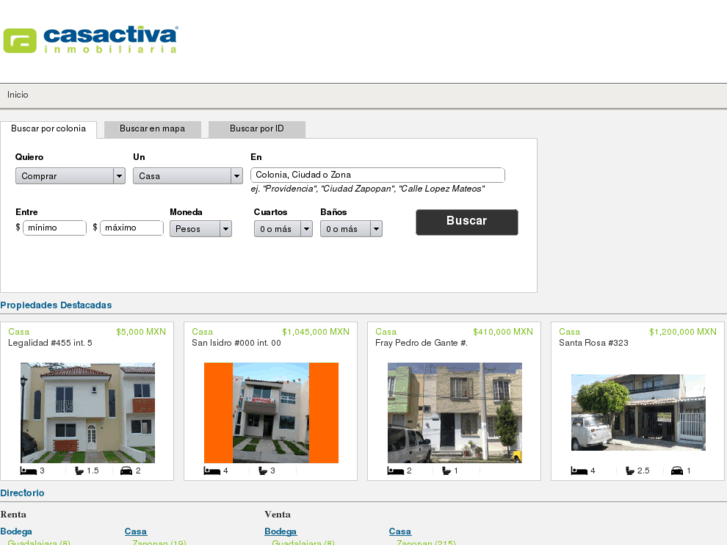Click the 'mínimo' price field

[55, 228]
